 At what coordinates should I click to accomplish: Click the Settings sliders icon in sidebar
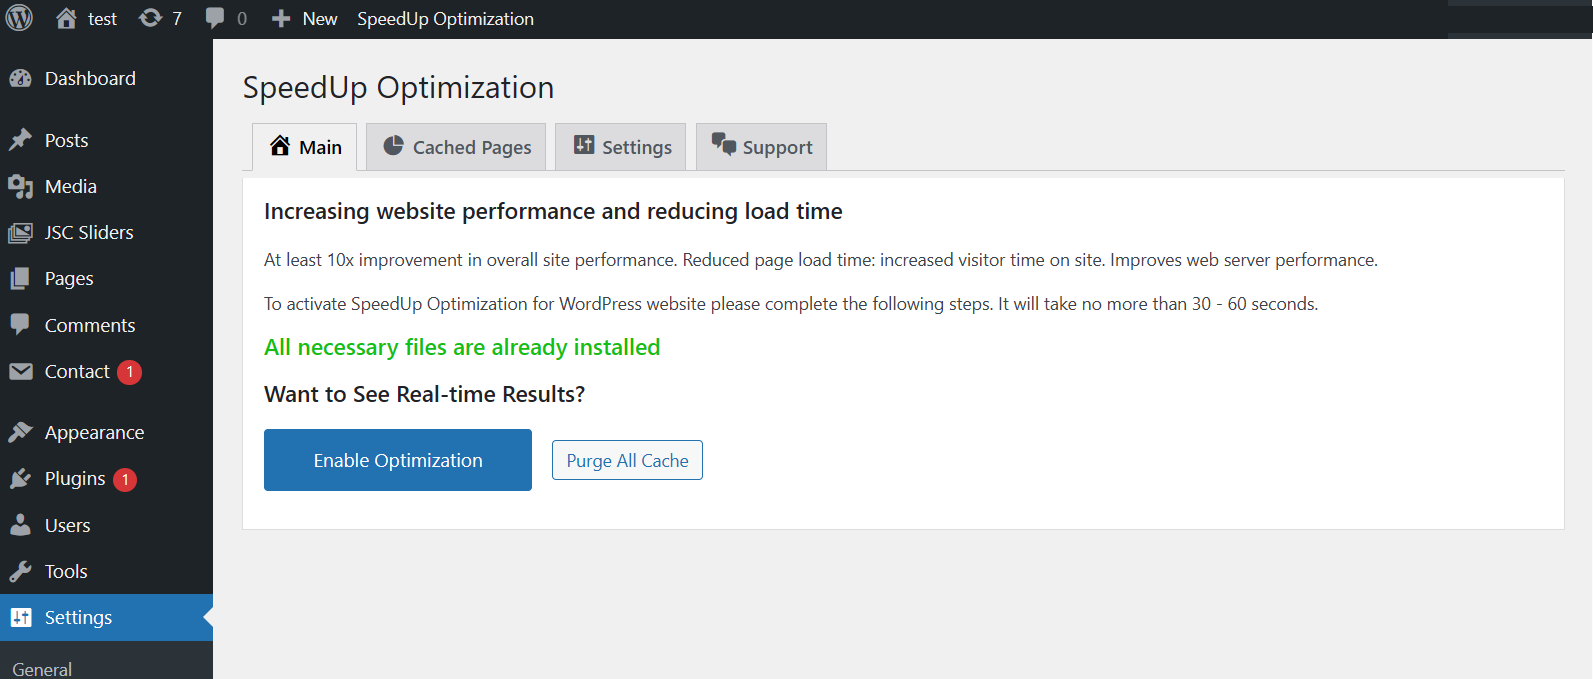(x=21, y=618)
